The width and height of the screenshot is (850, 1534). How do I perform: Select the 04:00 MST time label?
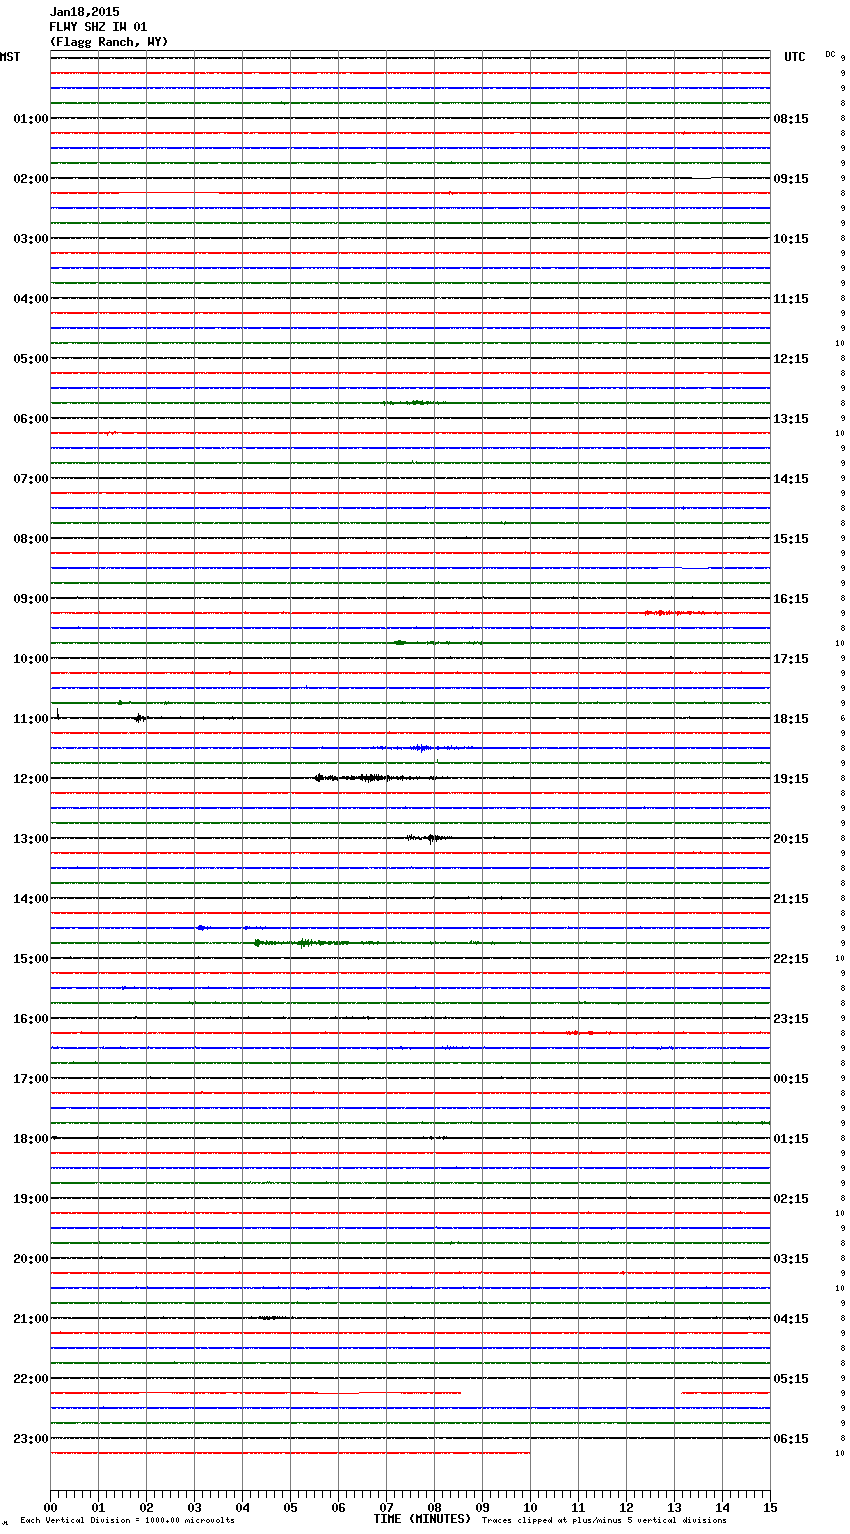tap(31, 299)
